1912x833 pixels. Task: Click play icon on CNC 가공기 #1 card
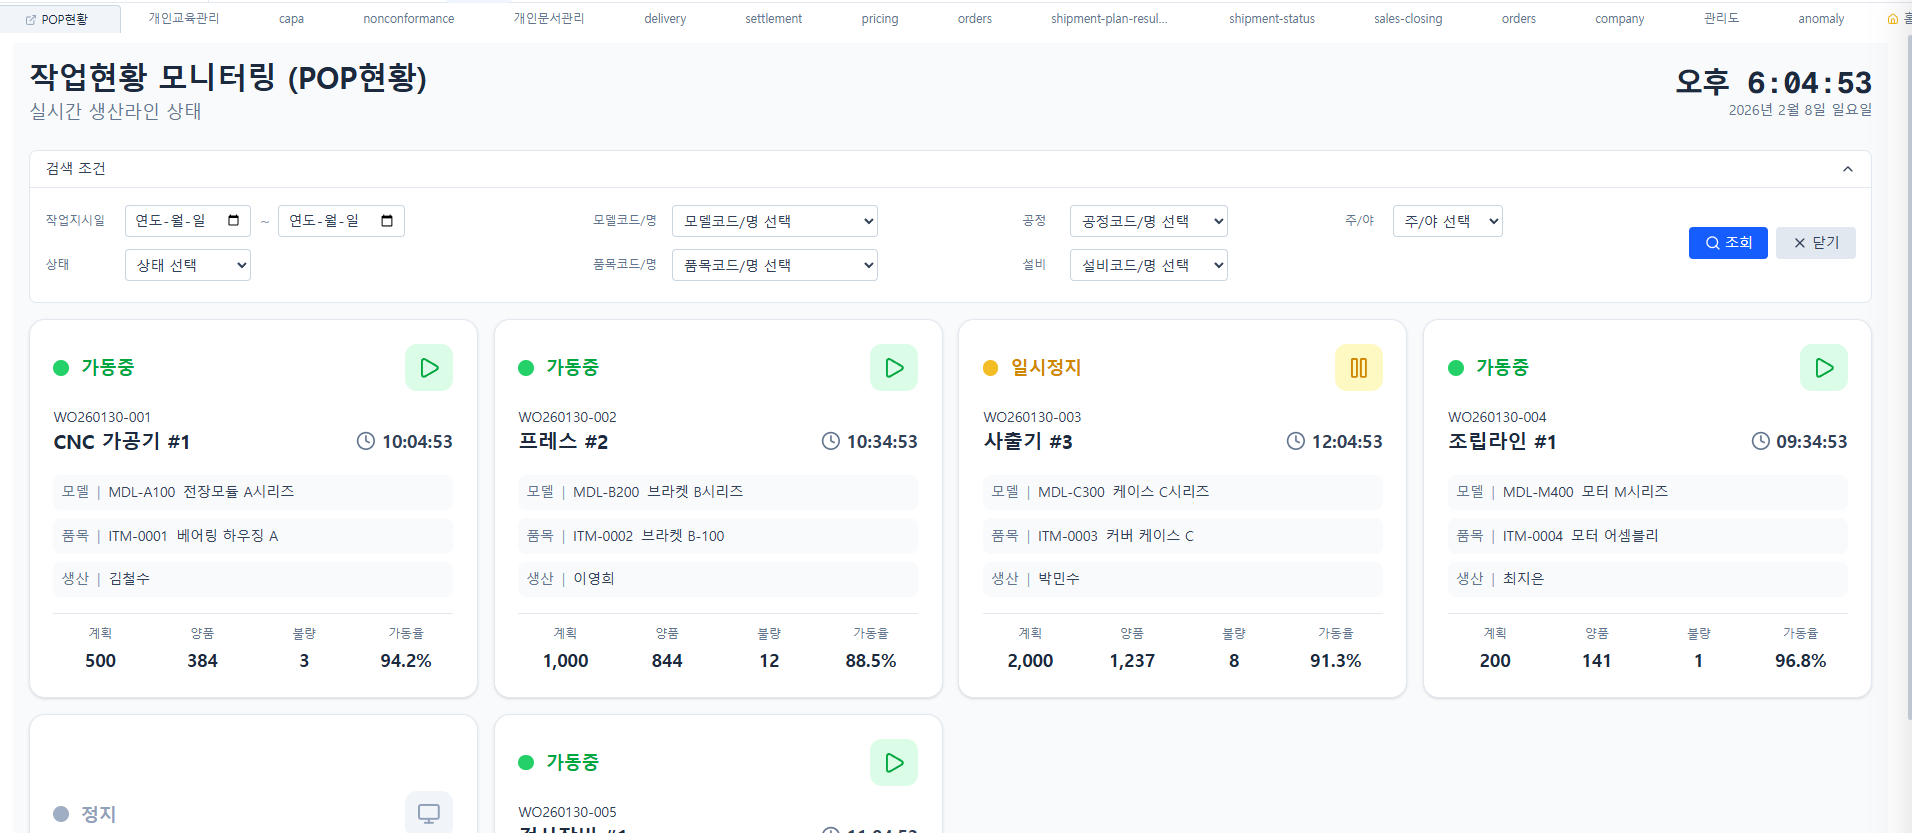pyautogui.click(x=429, y=368)
